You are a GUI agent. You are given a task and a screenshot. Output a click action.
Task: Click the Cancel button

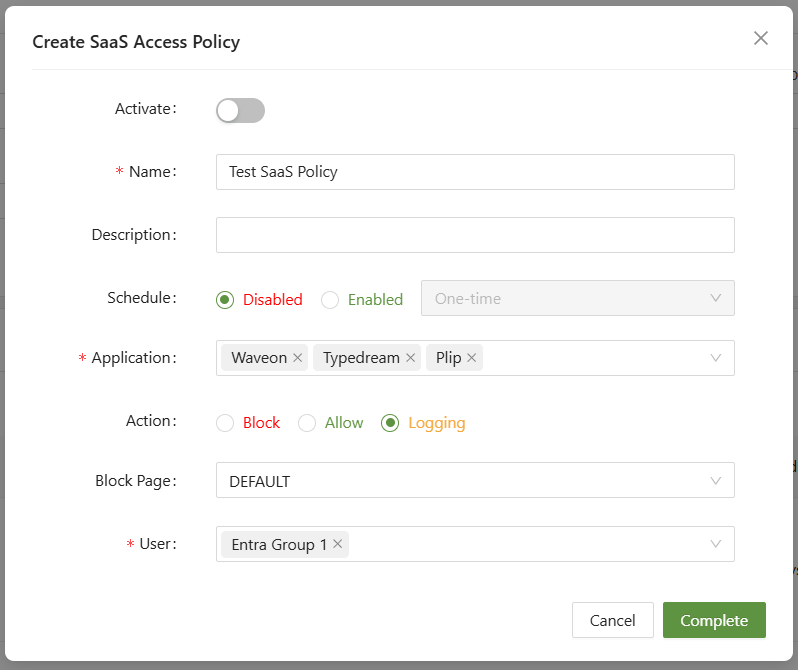(612, 620)
